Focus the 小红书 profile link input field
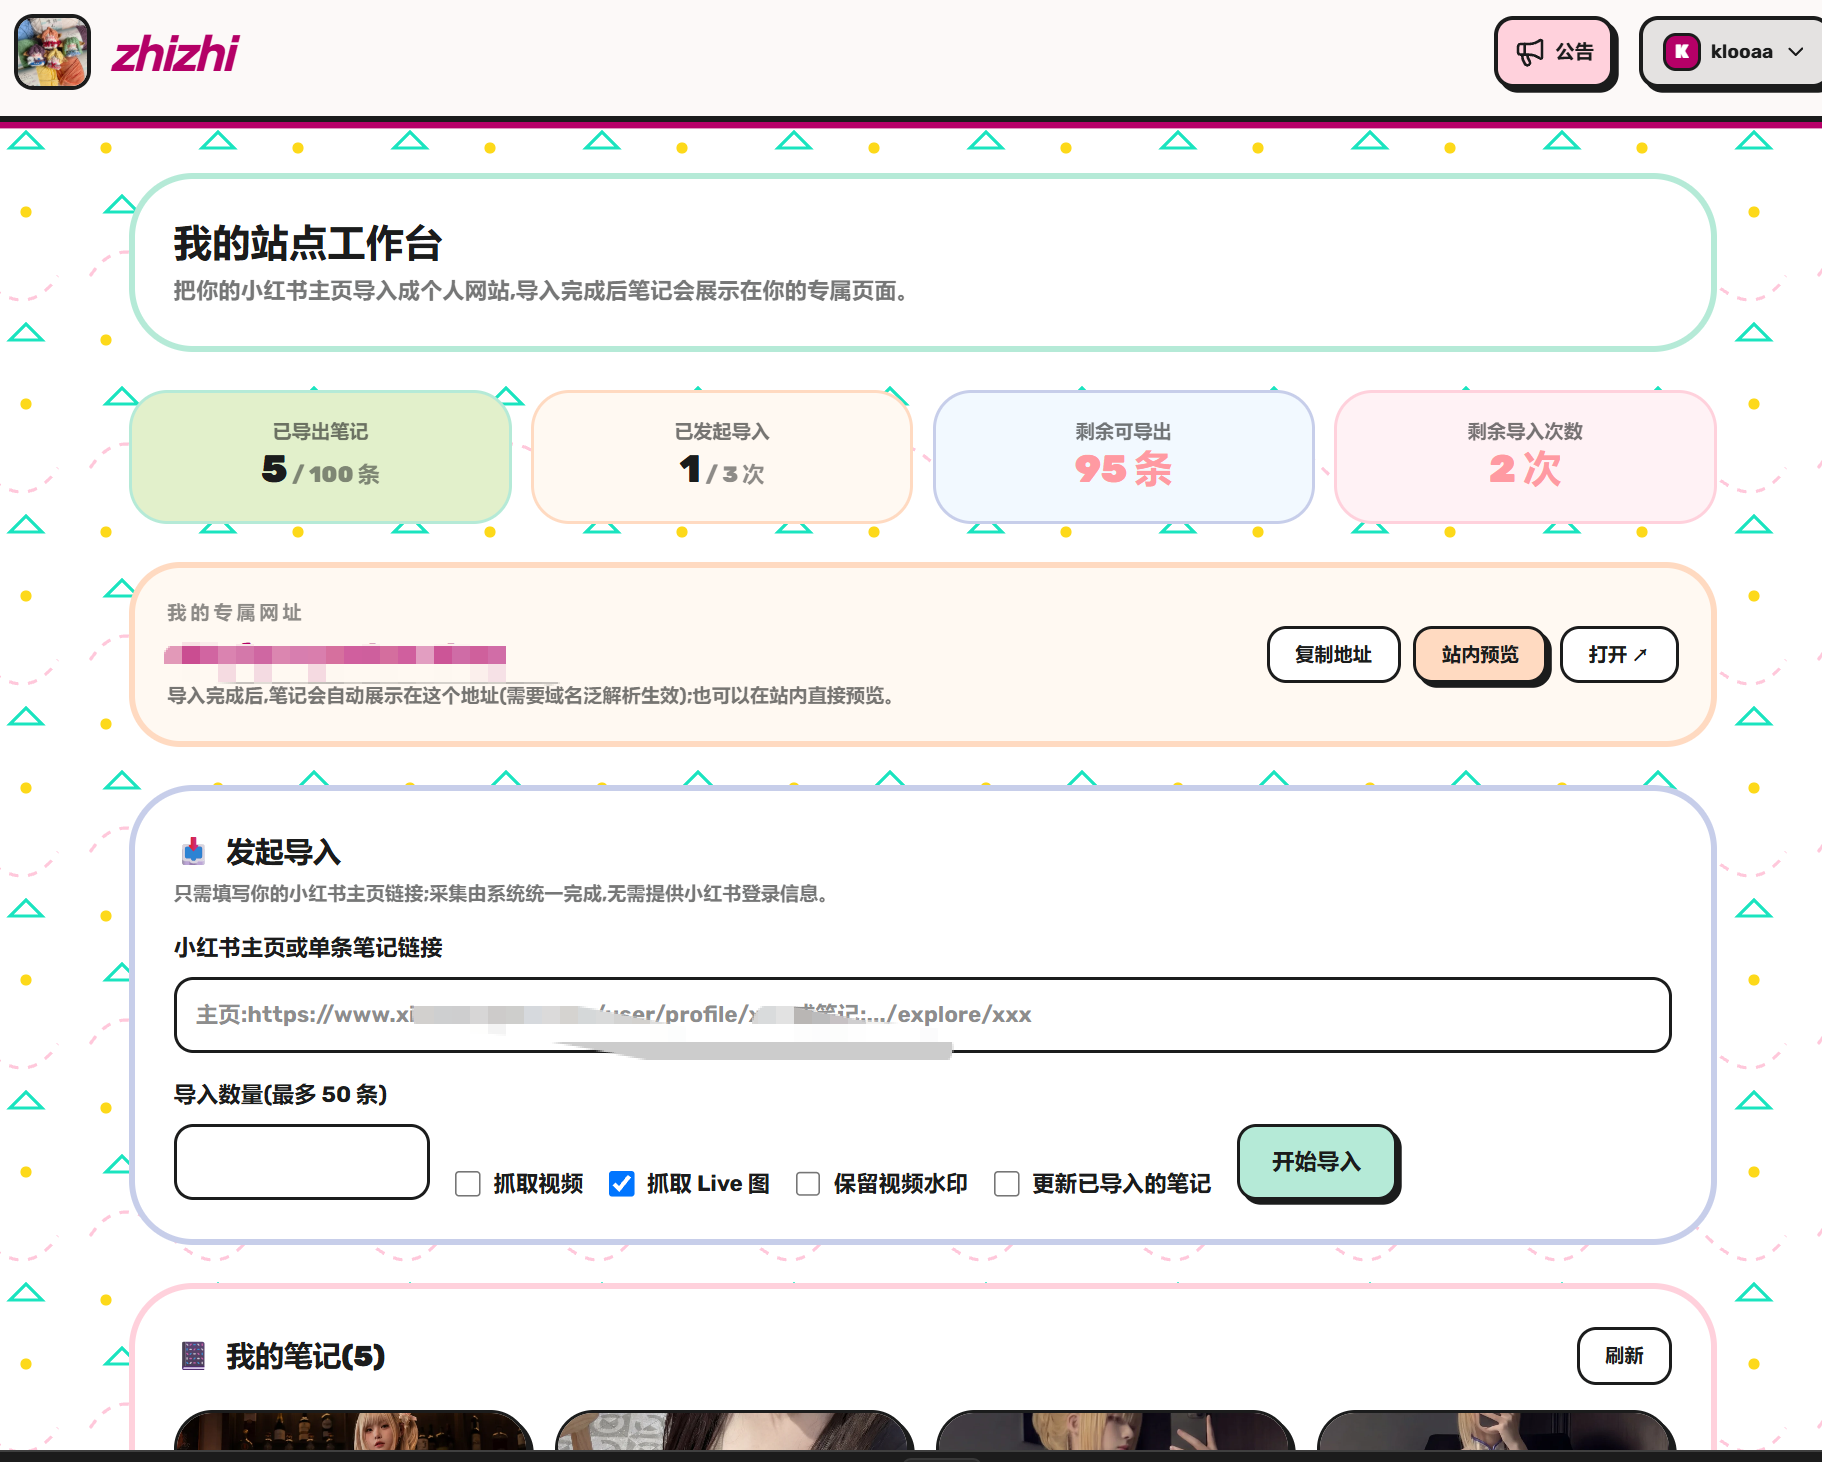This screenshot has width=1822, height=1462. (x=922, y=1015)
